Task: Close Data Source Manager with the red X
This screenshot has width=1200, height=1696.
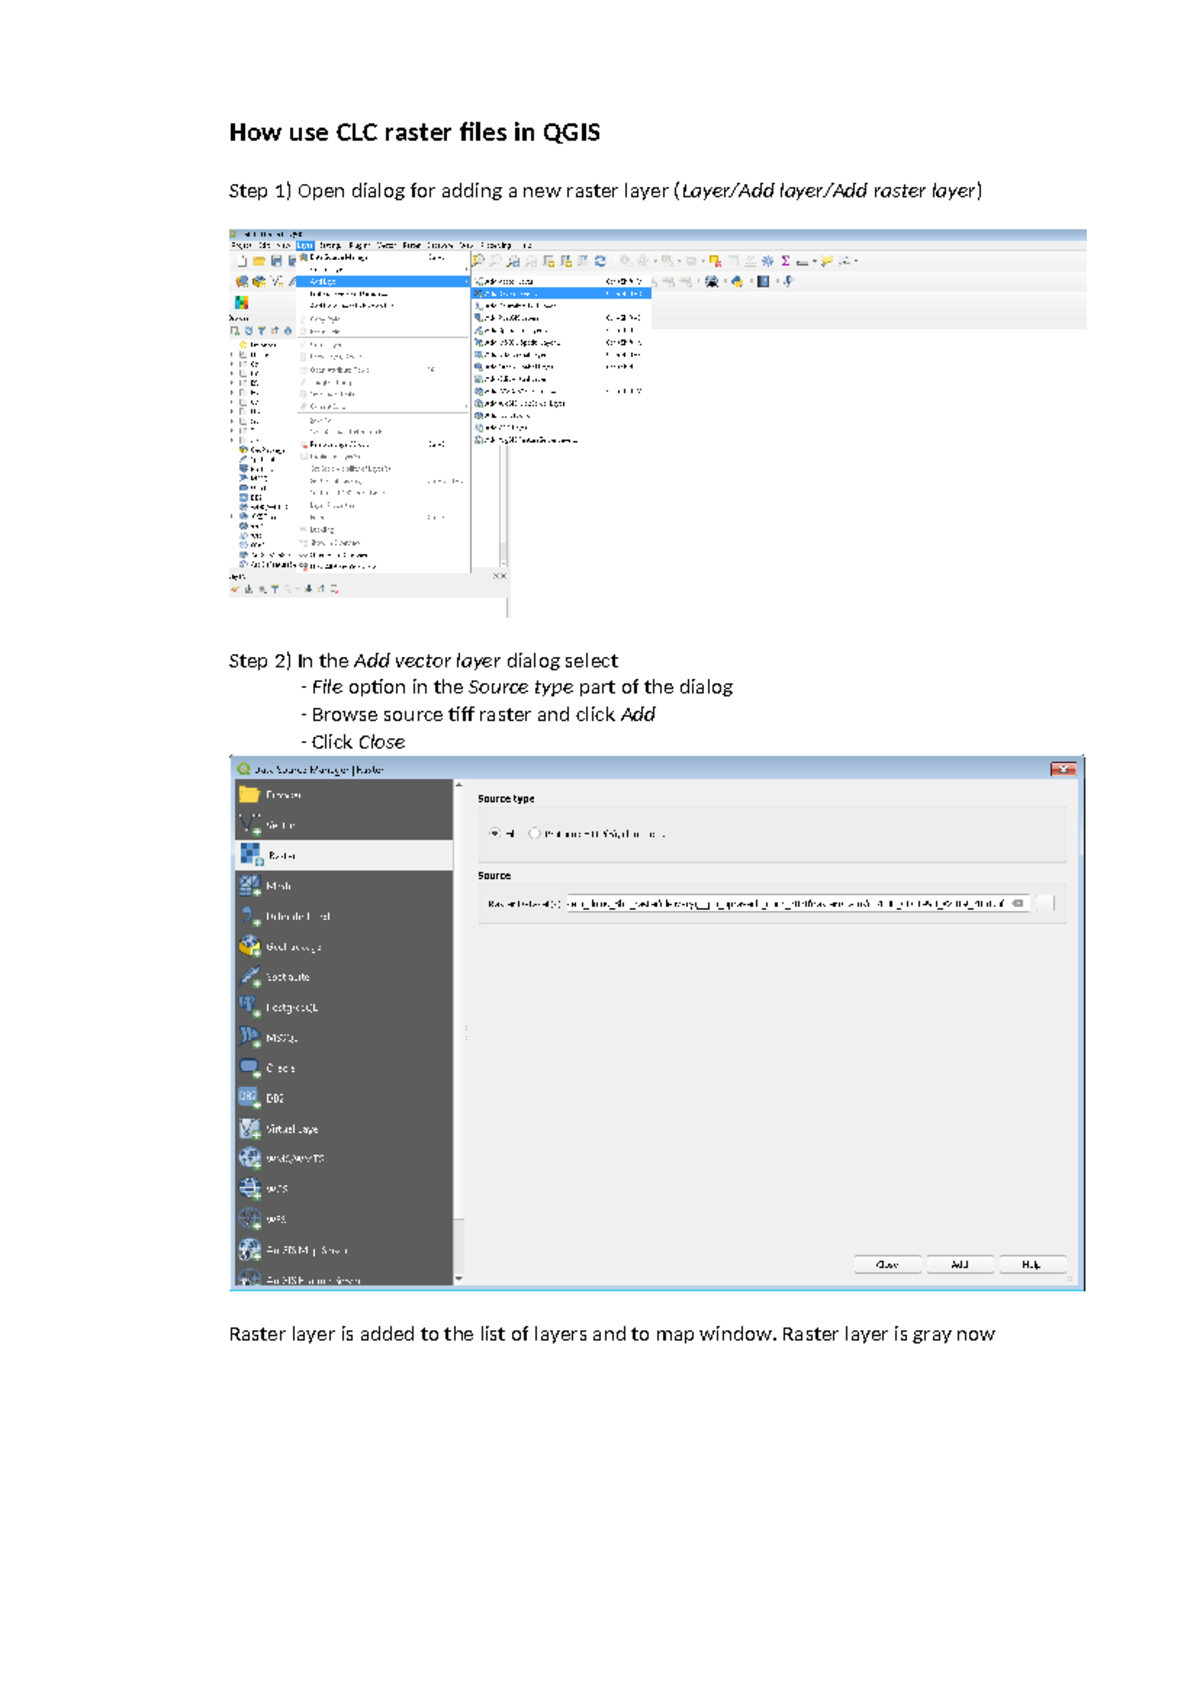Action: 1063,769
